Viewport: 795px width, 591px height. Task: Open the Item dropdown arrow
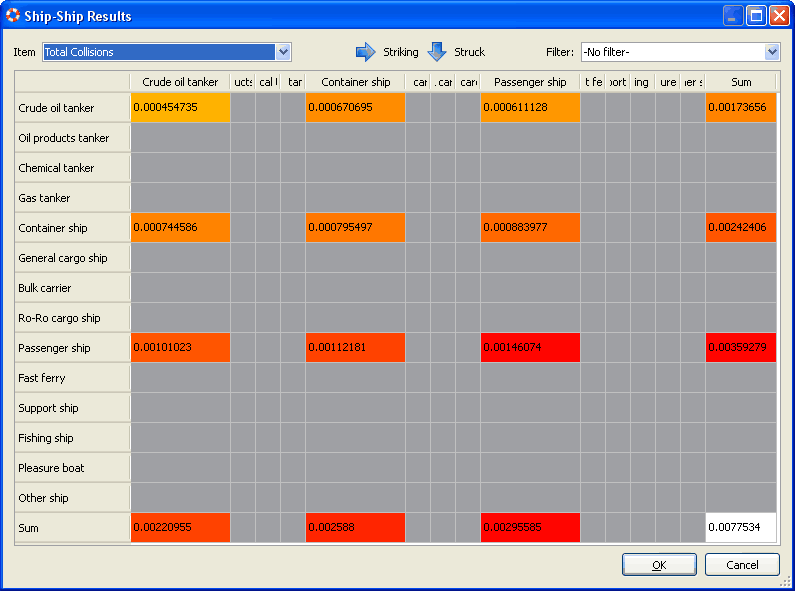pyautogui.click(x=283, y=52)
